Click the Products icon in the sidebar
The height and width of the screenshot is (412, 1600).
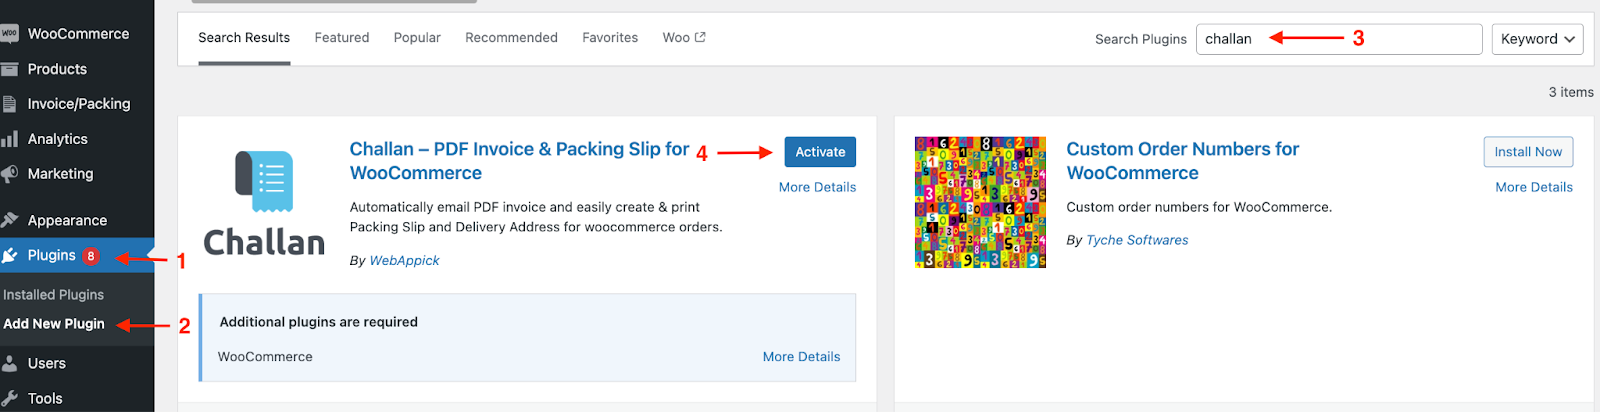click(x=9, y=69)
